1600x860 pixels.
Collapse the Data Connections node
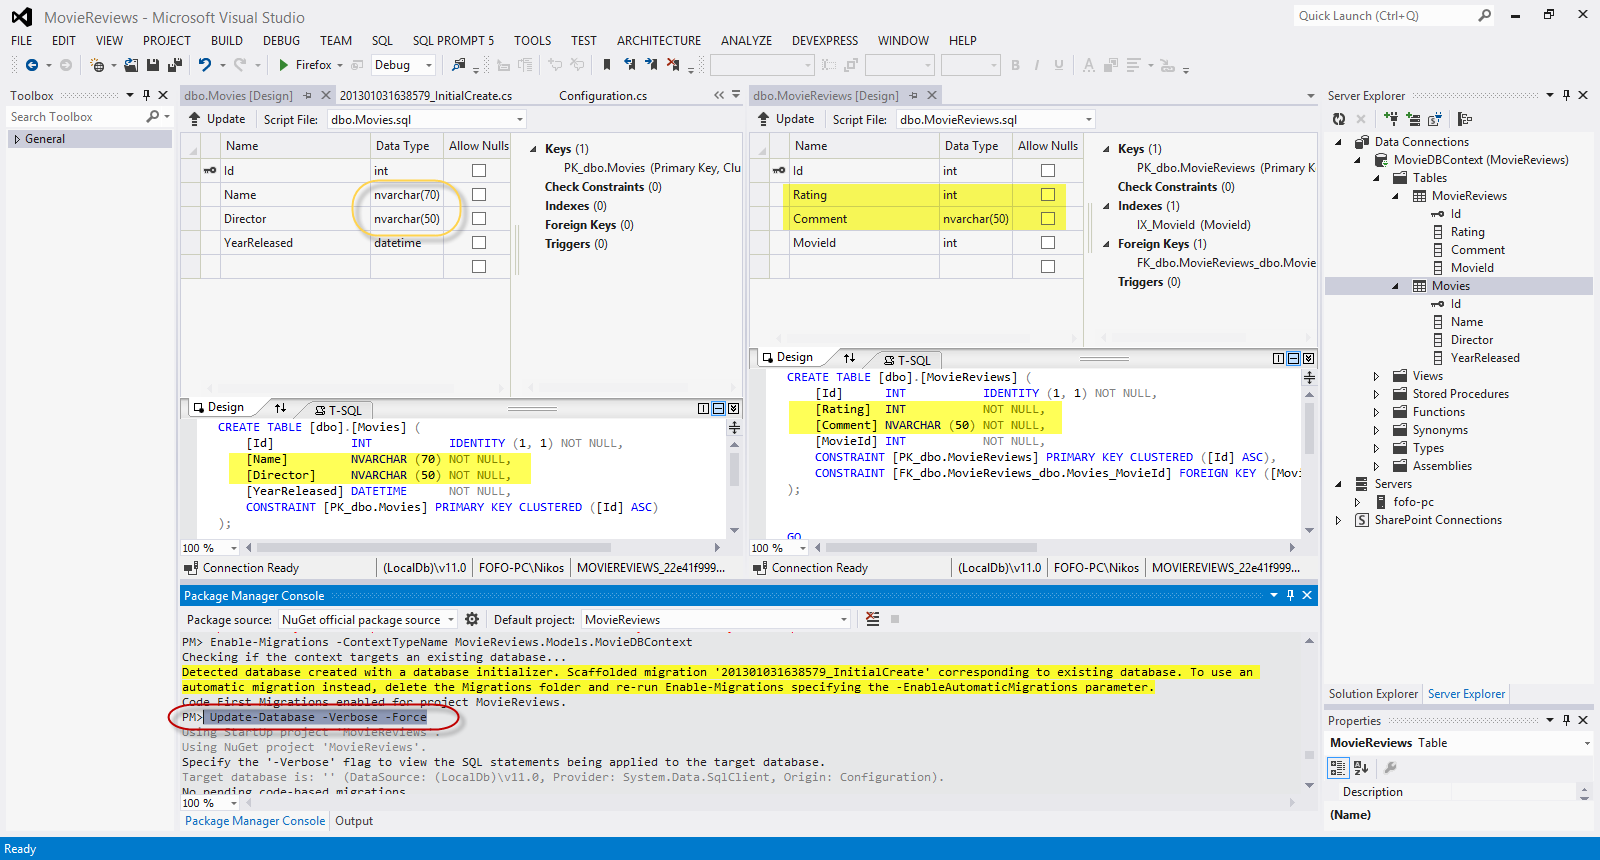click(1339, 142)
